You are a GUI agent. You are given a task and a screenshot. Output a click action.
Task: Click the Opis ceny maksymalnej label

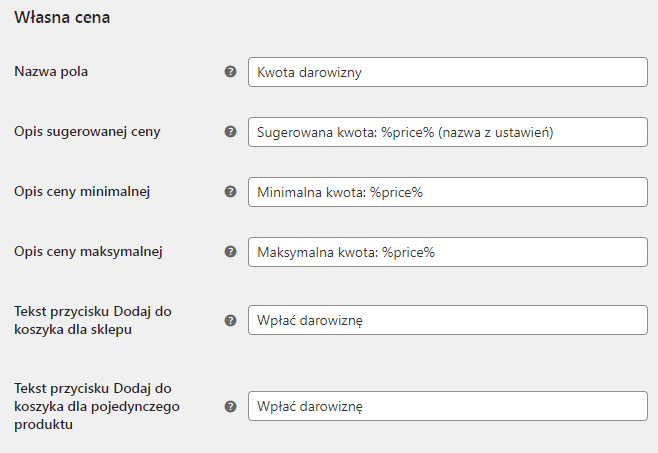88,252
